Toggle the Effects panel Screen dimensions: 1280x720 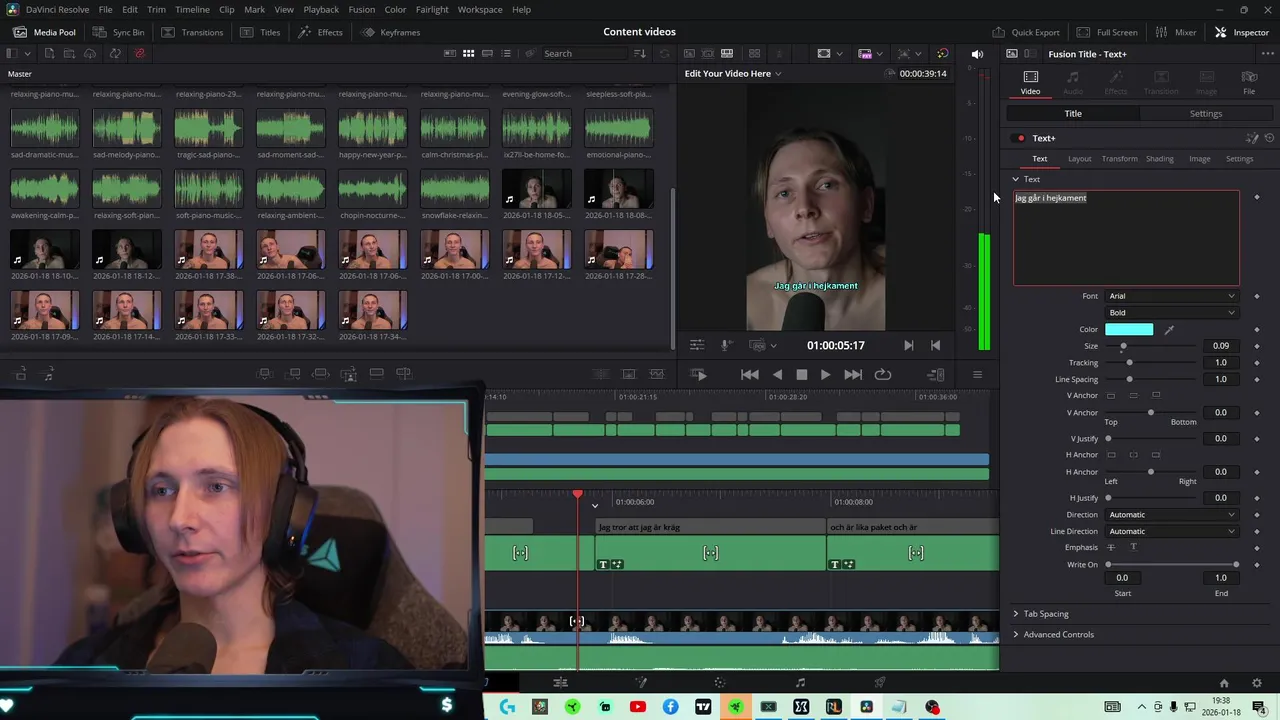[320, 32]
